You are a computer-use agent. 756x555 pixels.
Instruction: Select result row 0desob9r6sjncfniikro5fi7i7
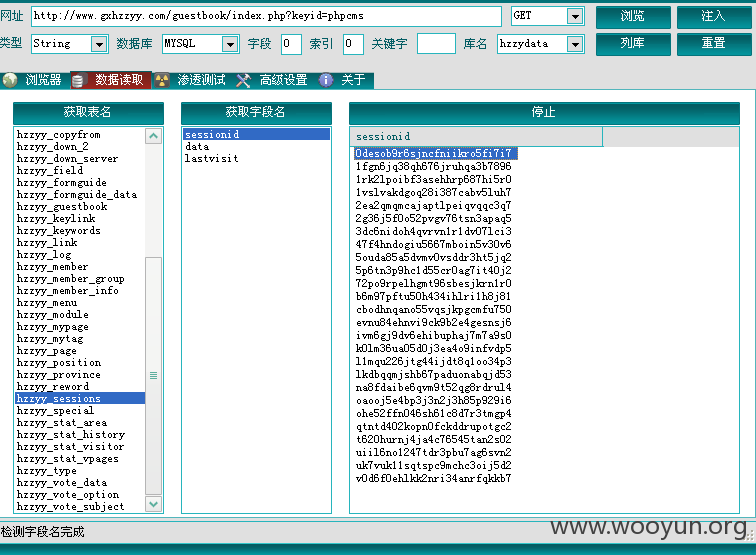(435, 153)
